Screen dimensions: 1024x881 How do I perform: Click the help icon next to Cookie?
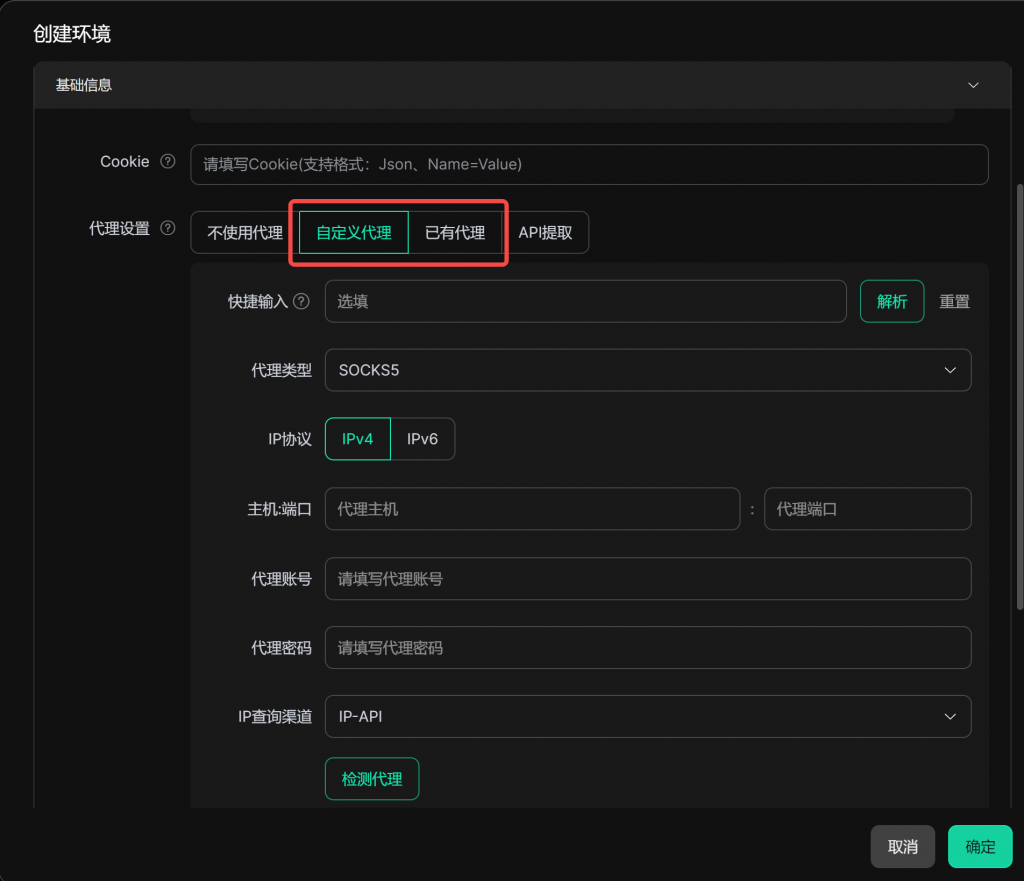click(168, 162)
